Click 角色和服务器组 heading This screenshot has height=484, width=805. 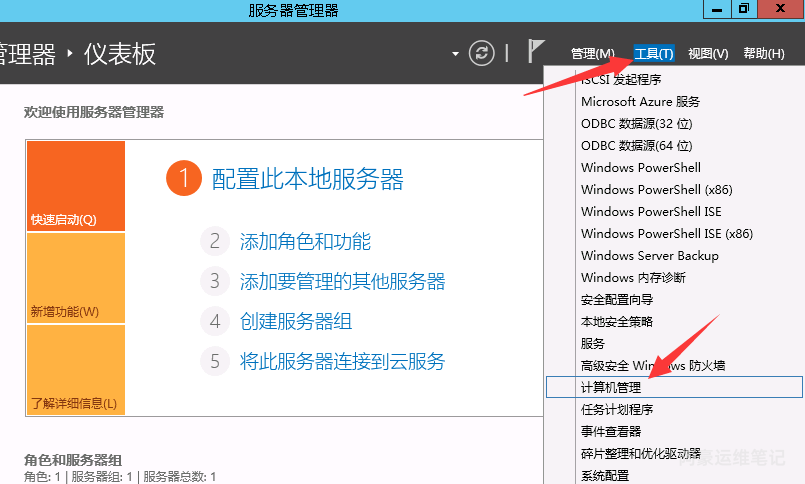(x=73, y=460)
